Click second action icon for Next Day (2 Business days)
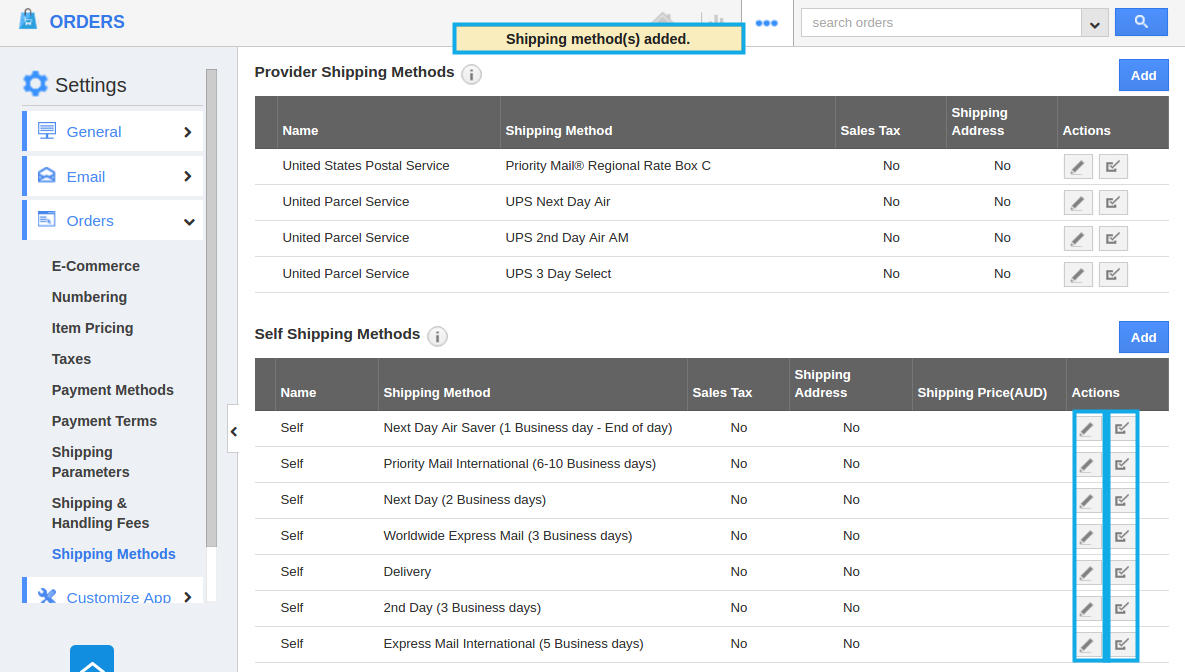 [x=1122, y=500]
